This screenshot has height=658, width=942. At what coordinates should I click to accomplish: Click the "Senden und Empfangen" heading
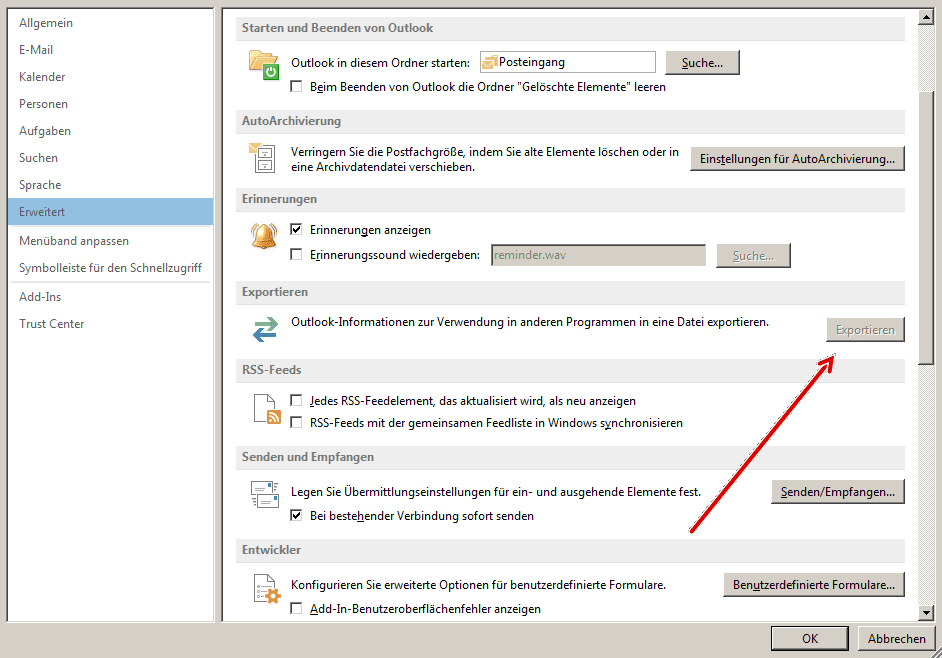(x=308, y=457)
